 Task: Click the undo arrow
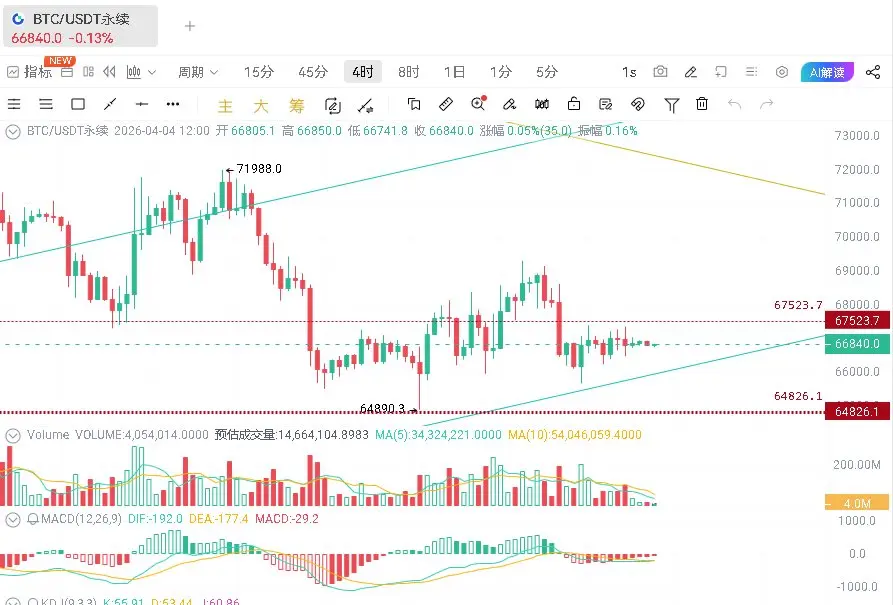point(735,104)
